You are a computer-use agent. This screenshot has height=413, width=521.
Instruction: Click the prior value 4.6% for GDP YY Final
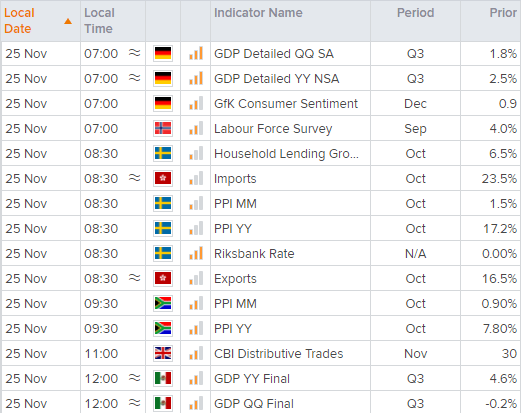[503, 378]
